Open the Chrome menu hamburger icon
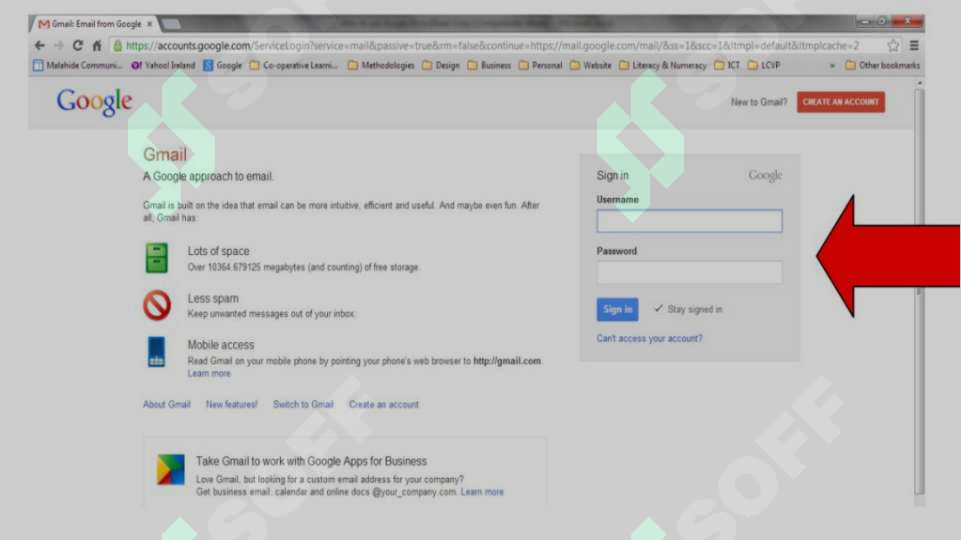The height and width of the screenshot is (540, 961). pyautogui.click(x=914, y=45)
